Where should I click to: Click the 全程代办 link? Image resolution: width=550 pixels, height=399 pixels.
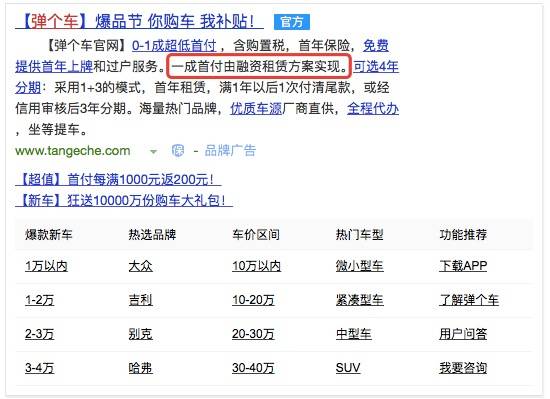click(x=373, y=109)
